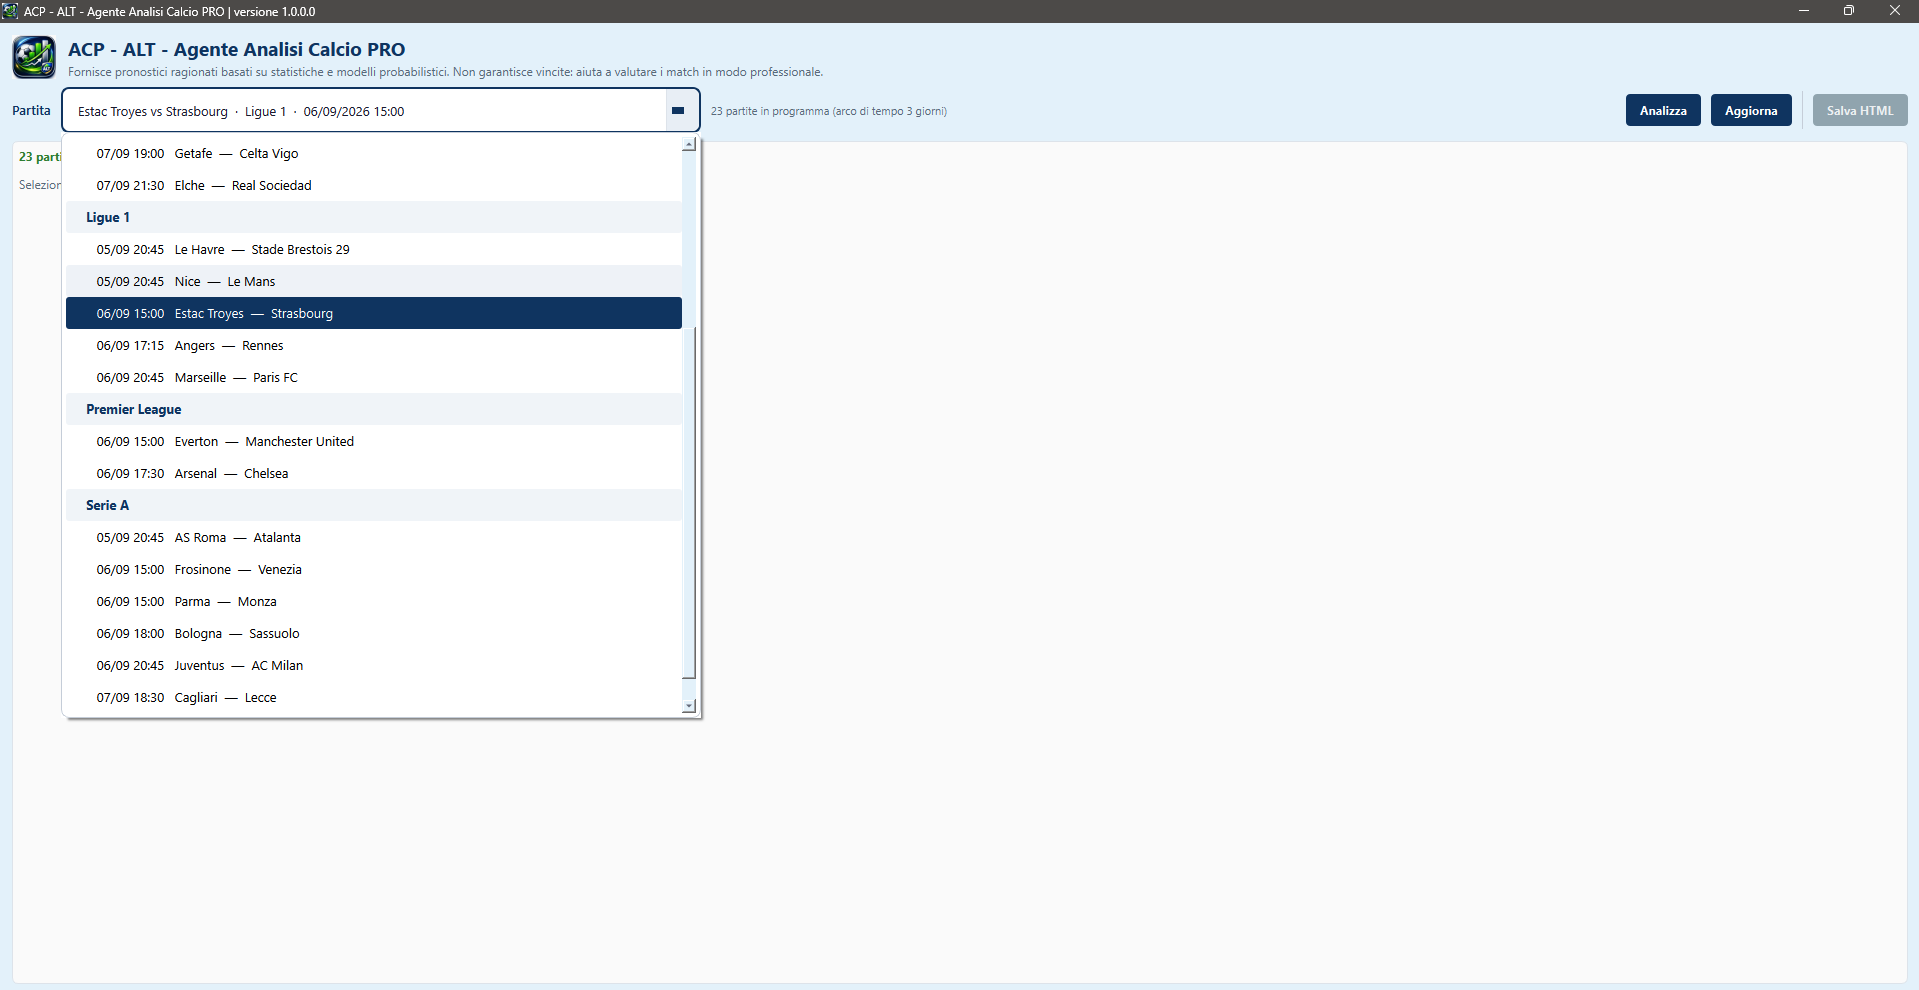Screen dimensions: 1919x990
Task: Click the dropdown list scrollbar thumb
Action: click(x=689, y=502)
